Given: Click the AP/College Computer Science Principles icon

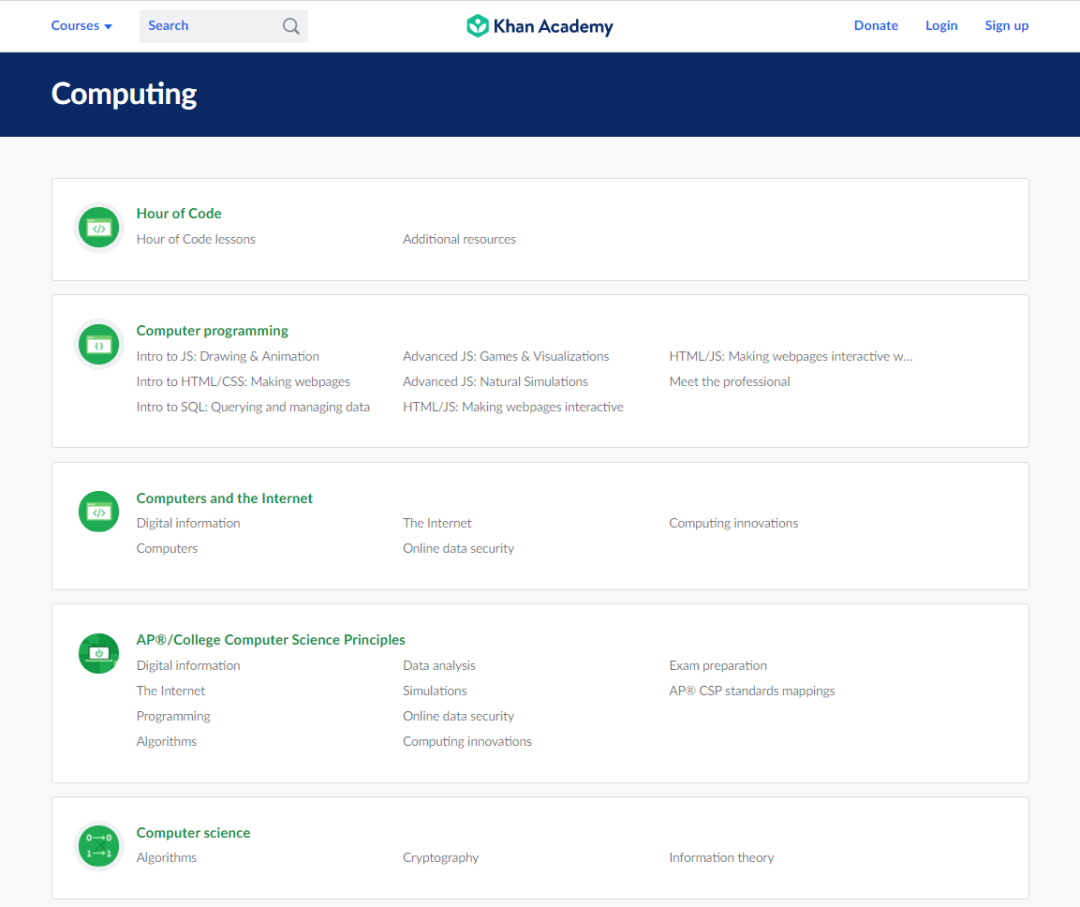Looking at the screenshot, I should click(98, 654).
